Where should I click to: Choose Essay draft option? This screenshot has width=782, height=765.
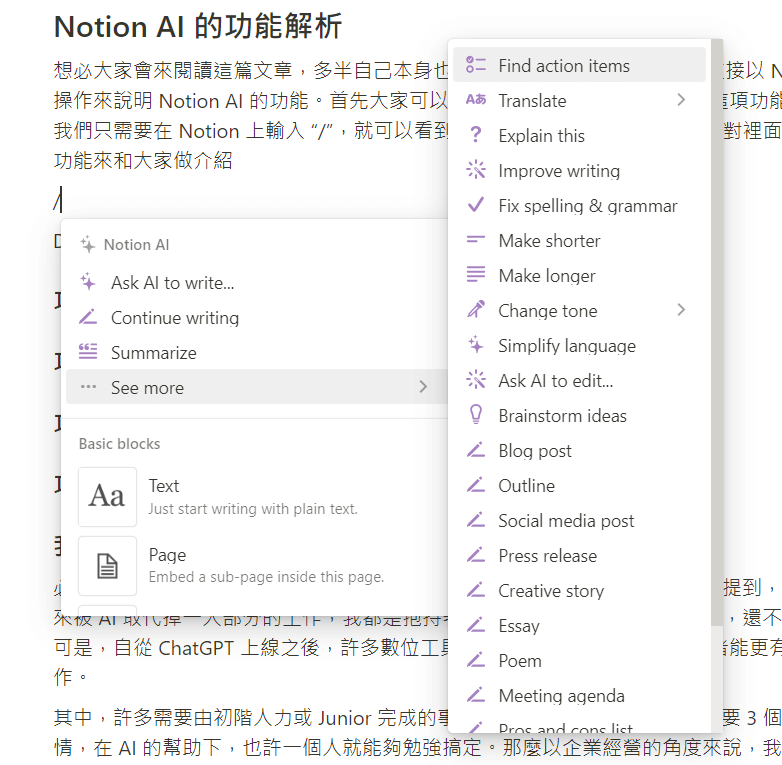point(580,625)
